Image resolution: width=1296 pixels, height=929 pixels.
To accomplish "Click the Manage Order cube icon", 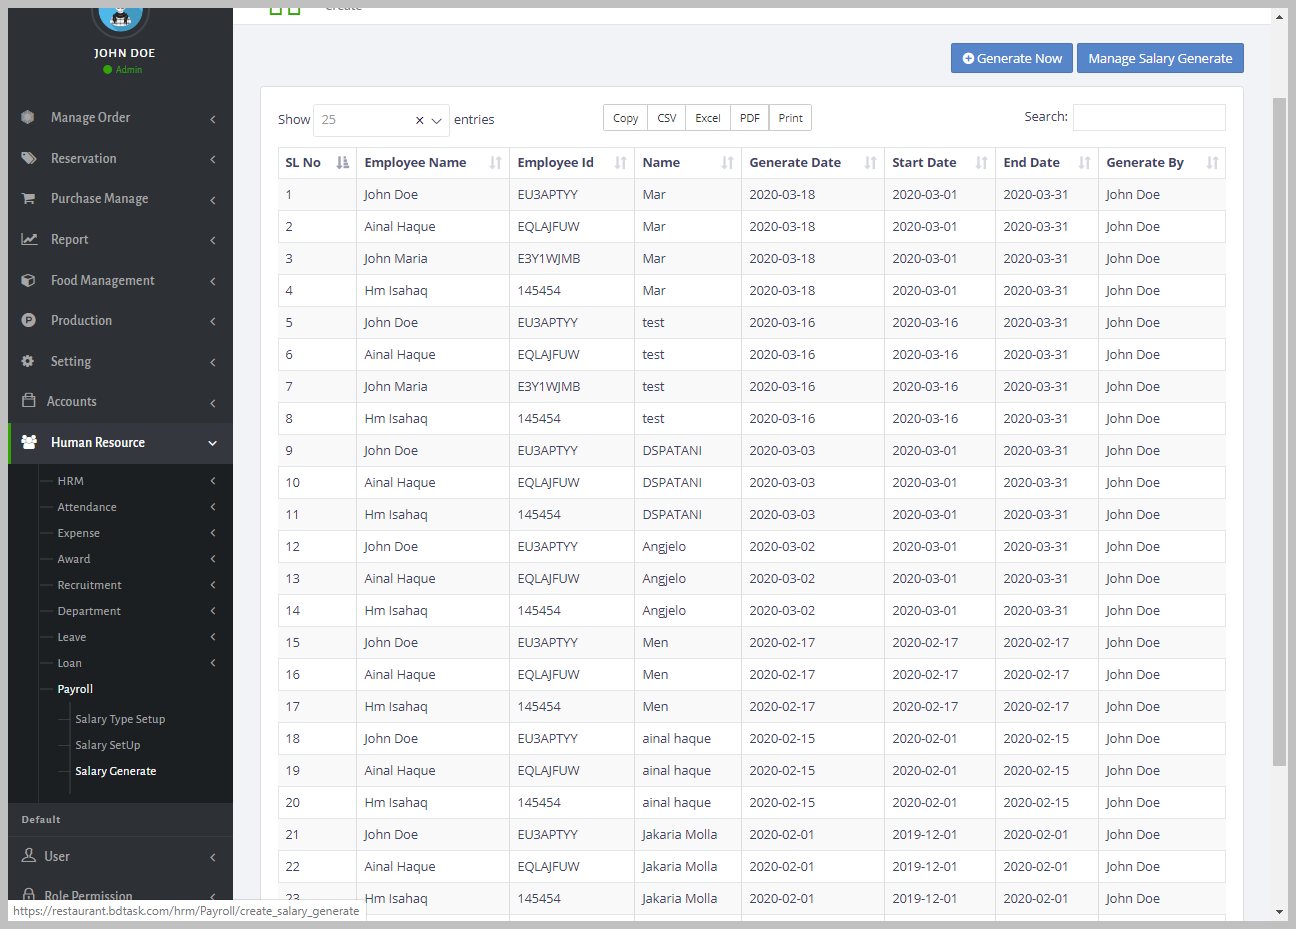I will point(28,117).
